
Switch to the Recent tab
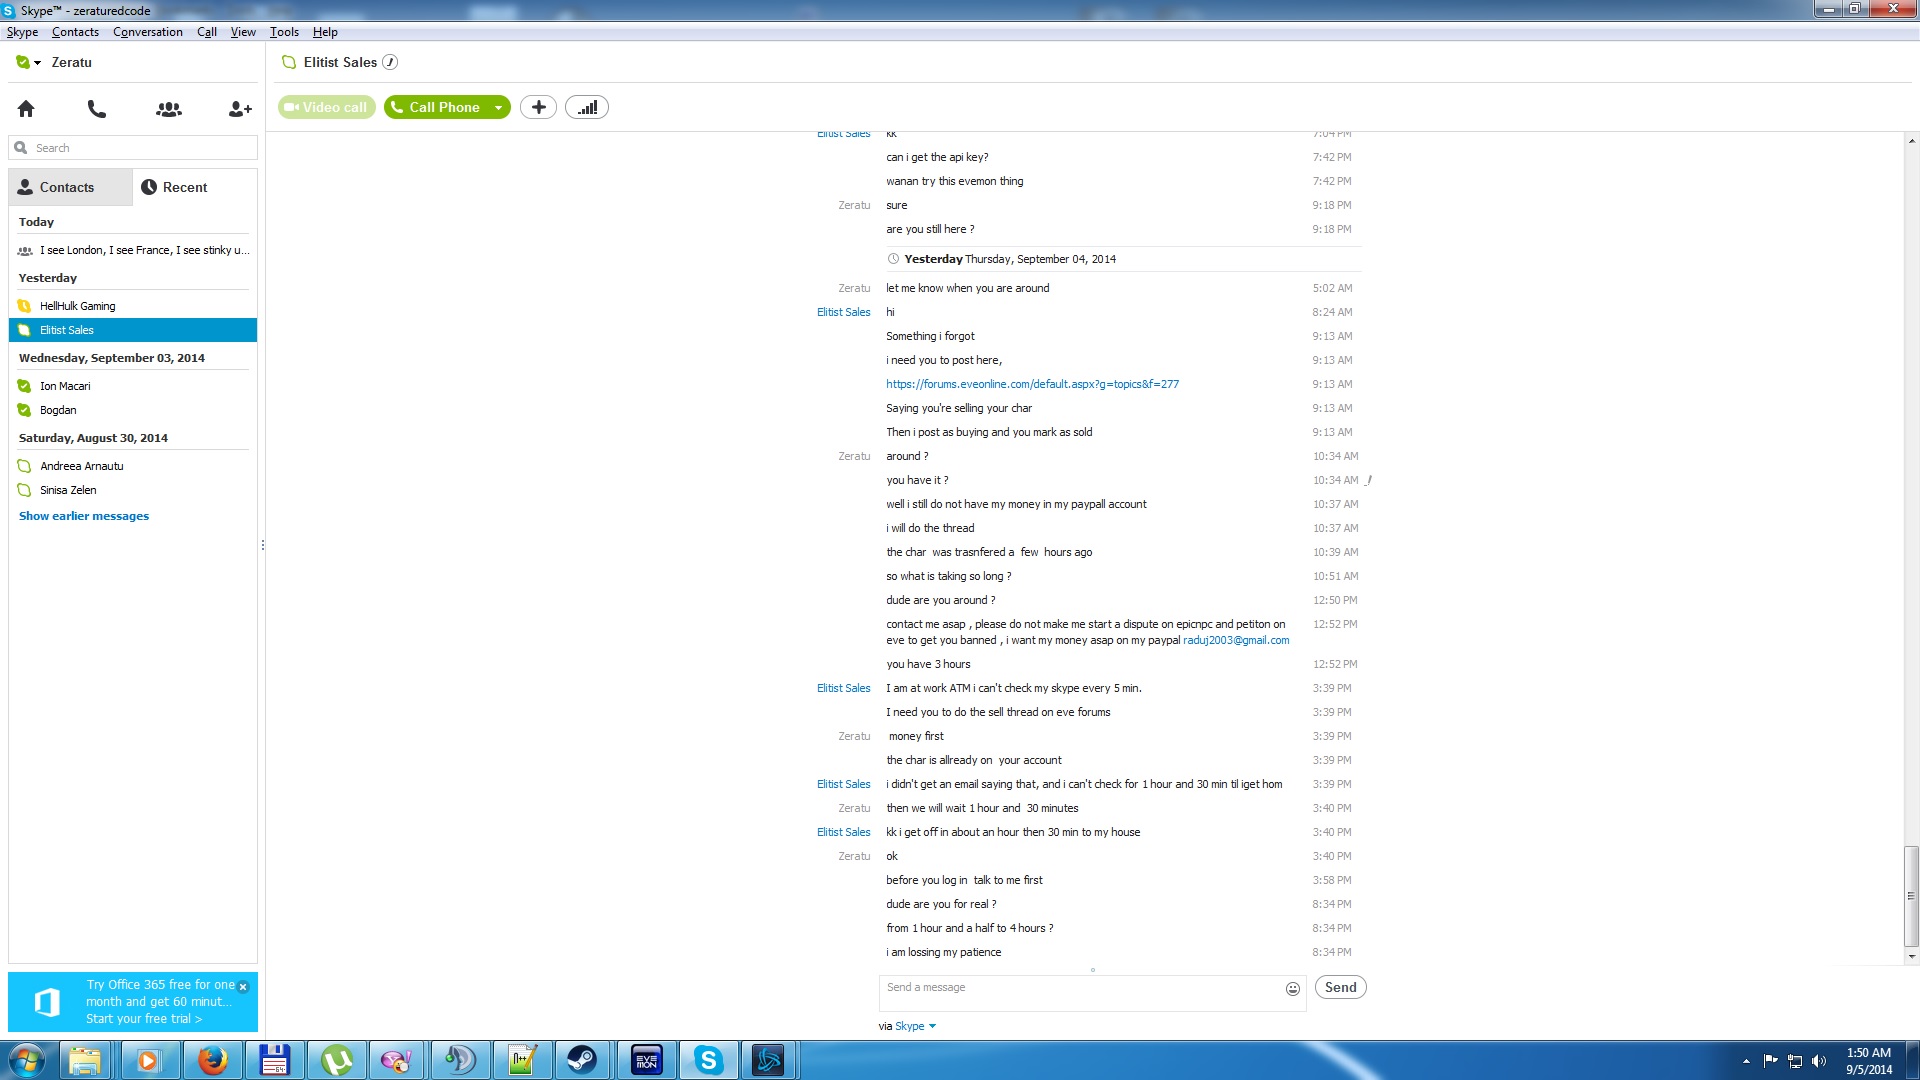click(x=195, y=187)
